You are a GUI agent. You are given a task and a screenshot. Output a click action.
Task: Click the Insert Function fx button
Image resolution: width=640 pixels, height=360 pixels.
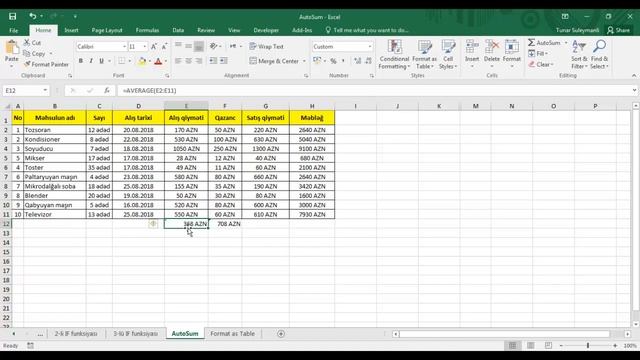point(107,91)
